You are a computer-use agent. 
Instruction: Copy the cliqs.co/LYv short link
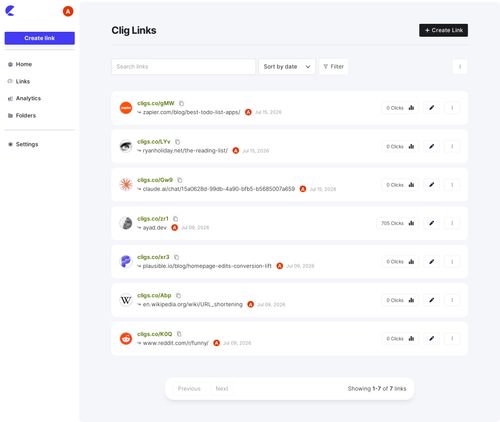pos(178,142)
